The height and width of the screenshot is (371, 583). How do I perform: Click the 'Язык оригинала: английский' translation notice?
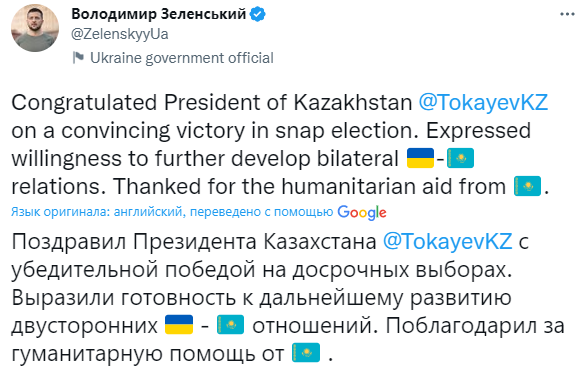click(98, 212)
